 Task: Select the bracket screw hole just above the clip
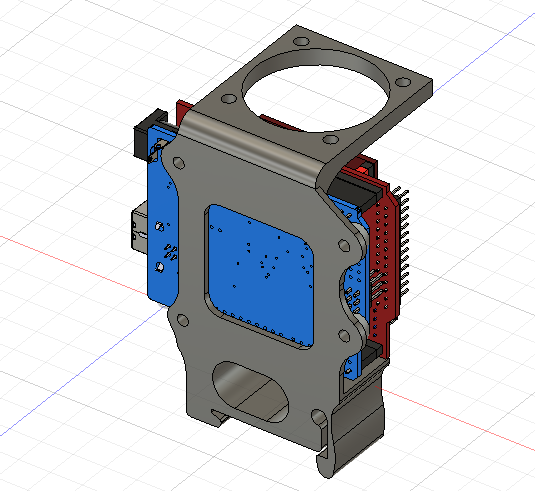pyautogui.click(x=344, y=336)
